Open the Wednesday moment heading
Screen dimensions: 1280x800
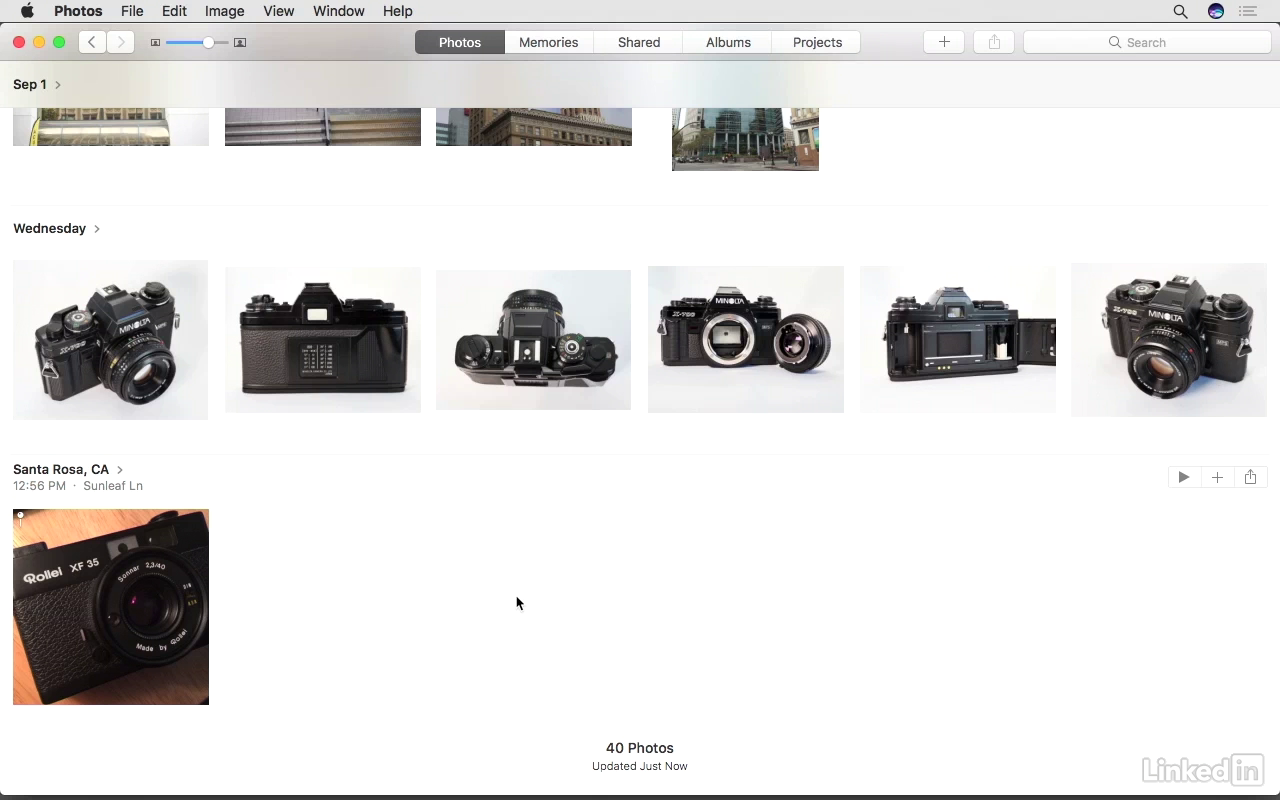[50, 228]
